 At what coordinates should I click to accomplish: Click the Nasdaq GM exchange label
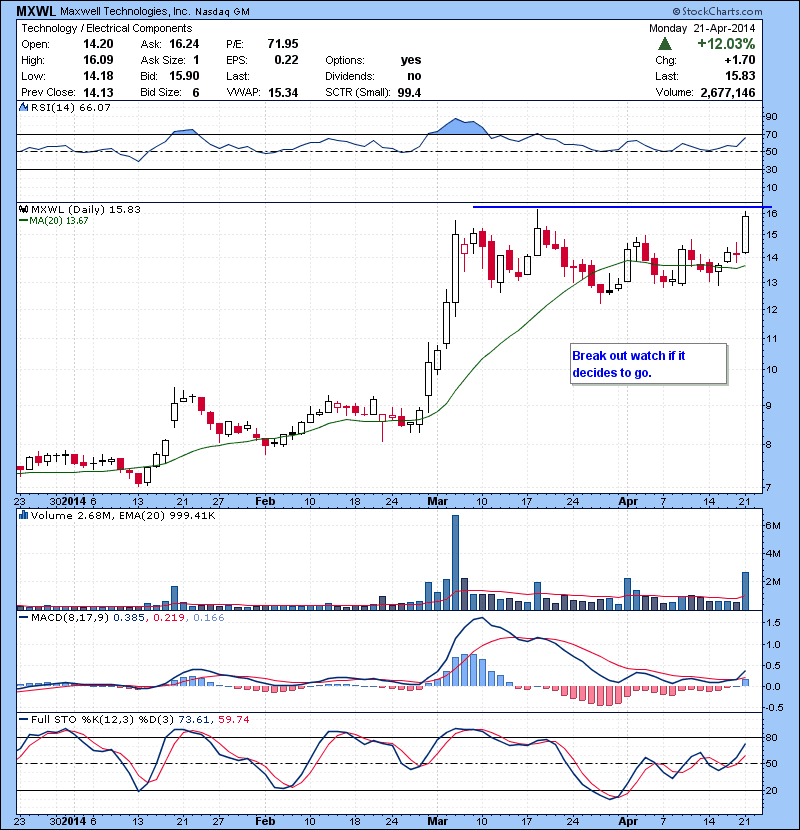pyautogui.click(x=222, y=12)
